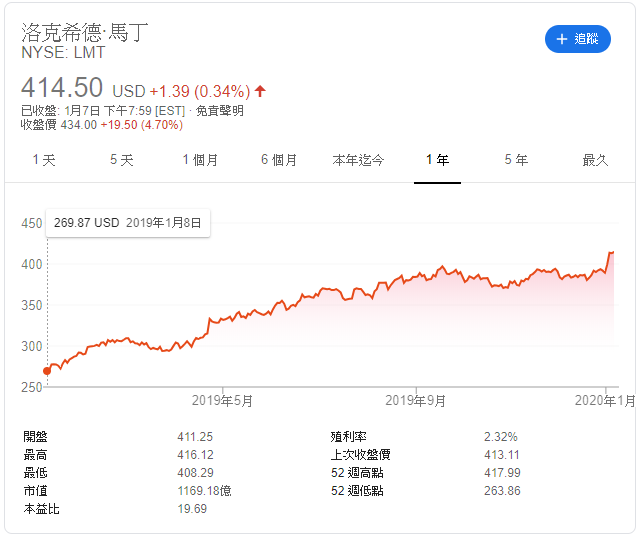Click the 市值 value 1169.18億
The image size is (639, 537).
(x=204, y=491)
